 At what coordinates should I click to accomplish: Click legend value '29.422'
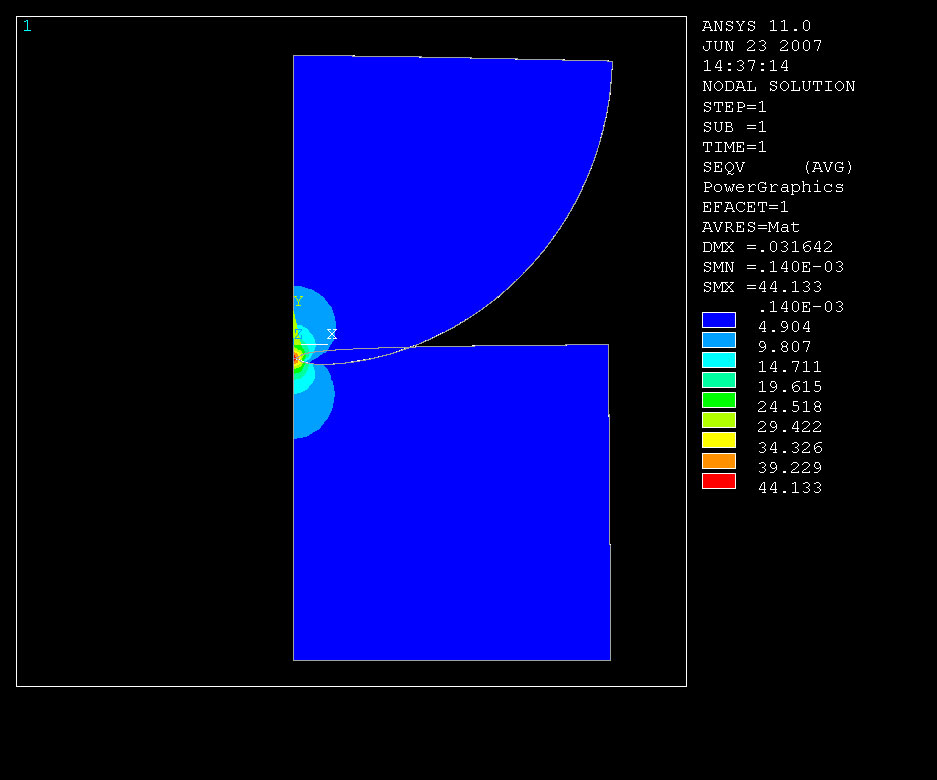tap(789, 427)
